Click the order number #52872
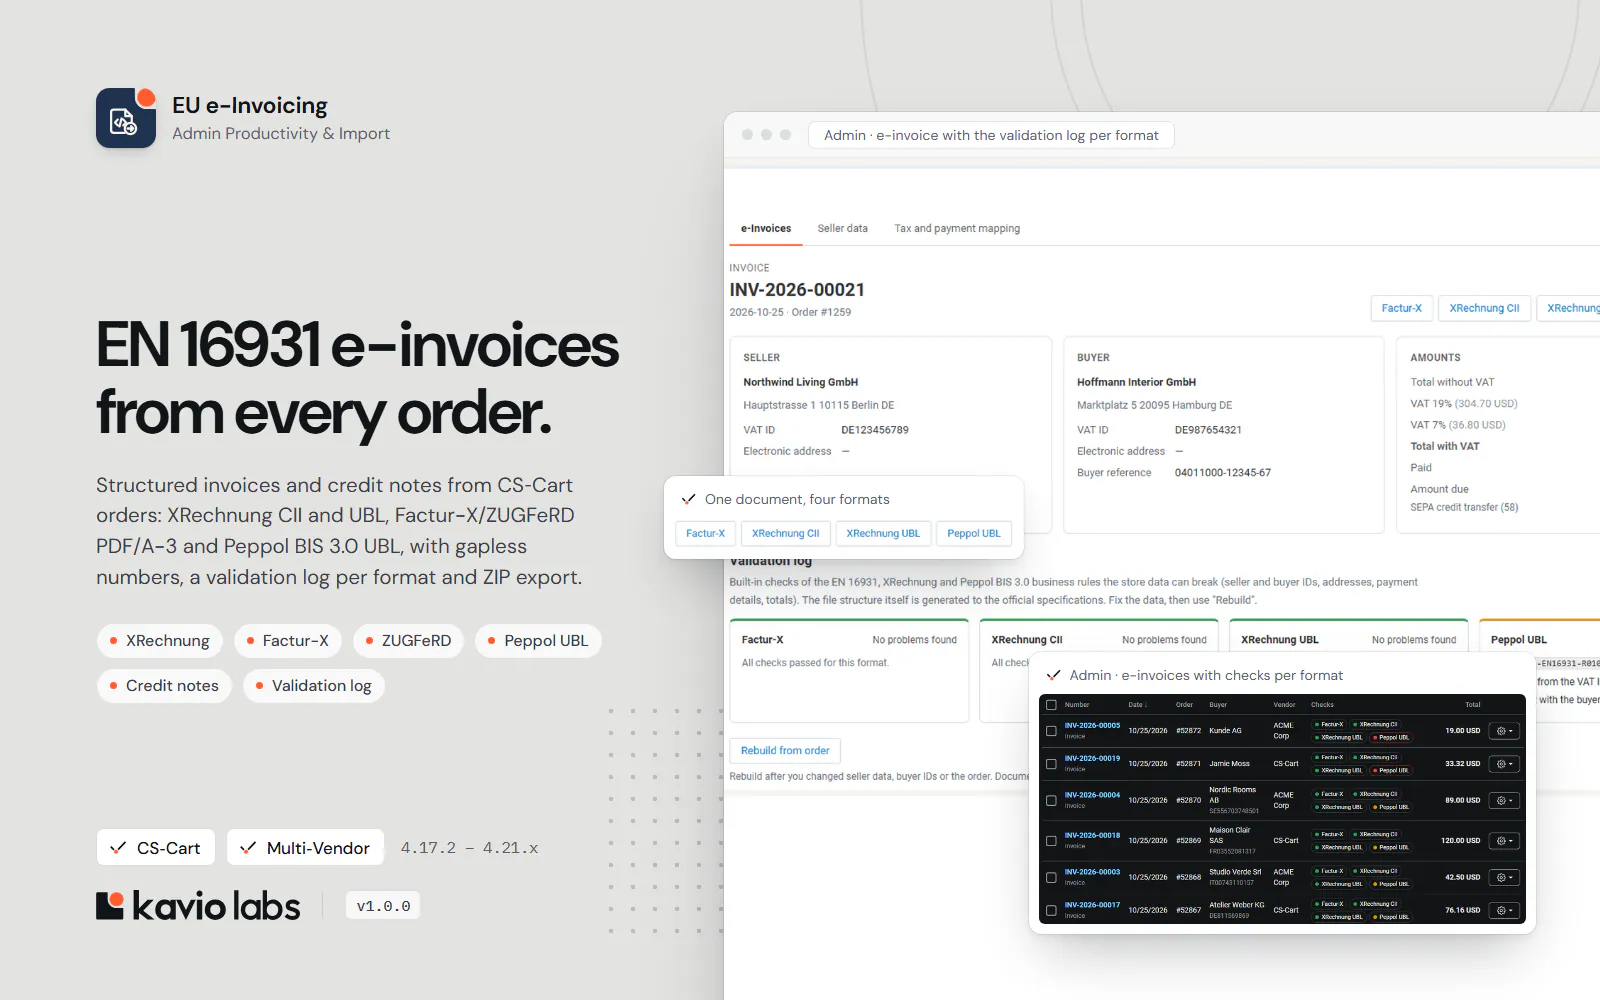1600x1000 pixels. (1188, 731)
